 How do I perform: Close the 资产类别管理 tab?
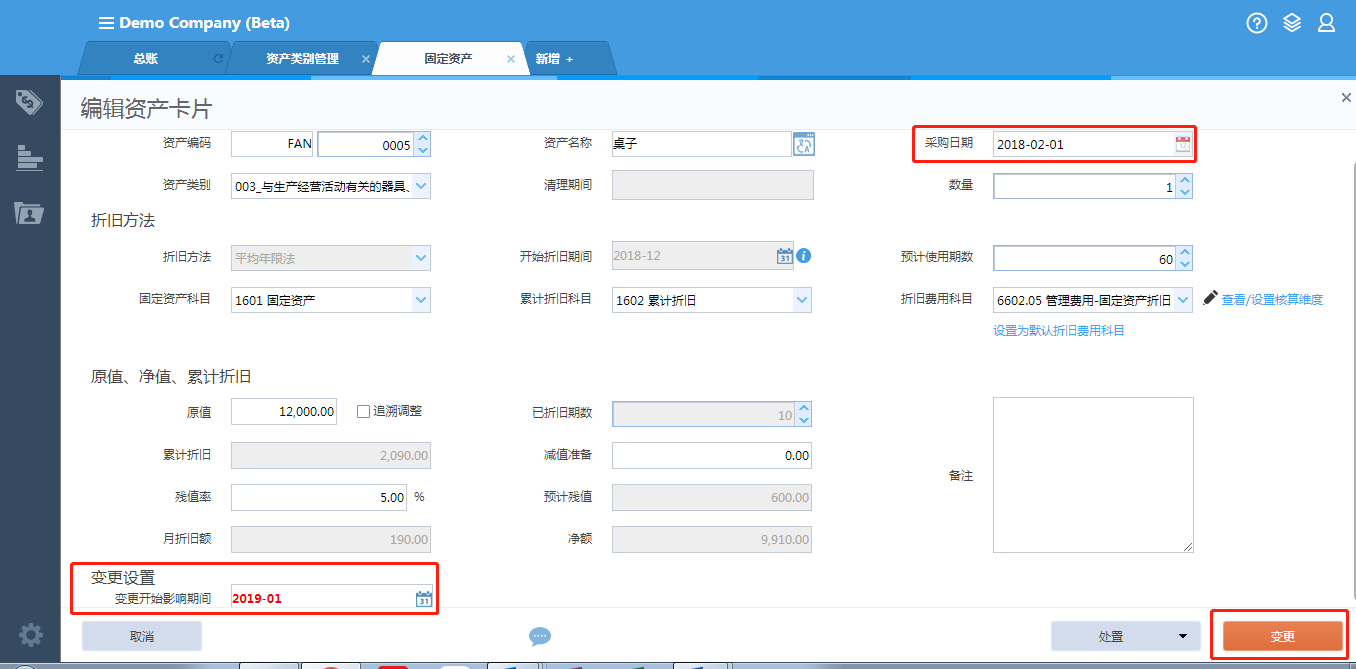click(x=365, y=59)
